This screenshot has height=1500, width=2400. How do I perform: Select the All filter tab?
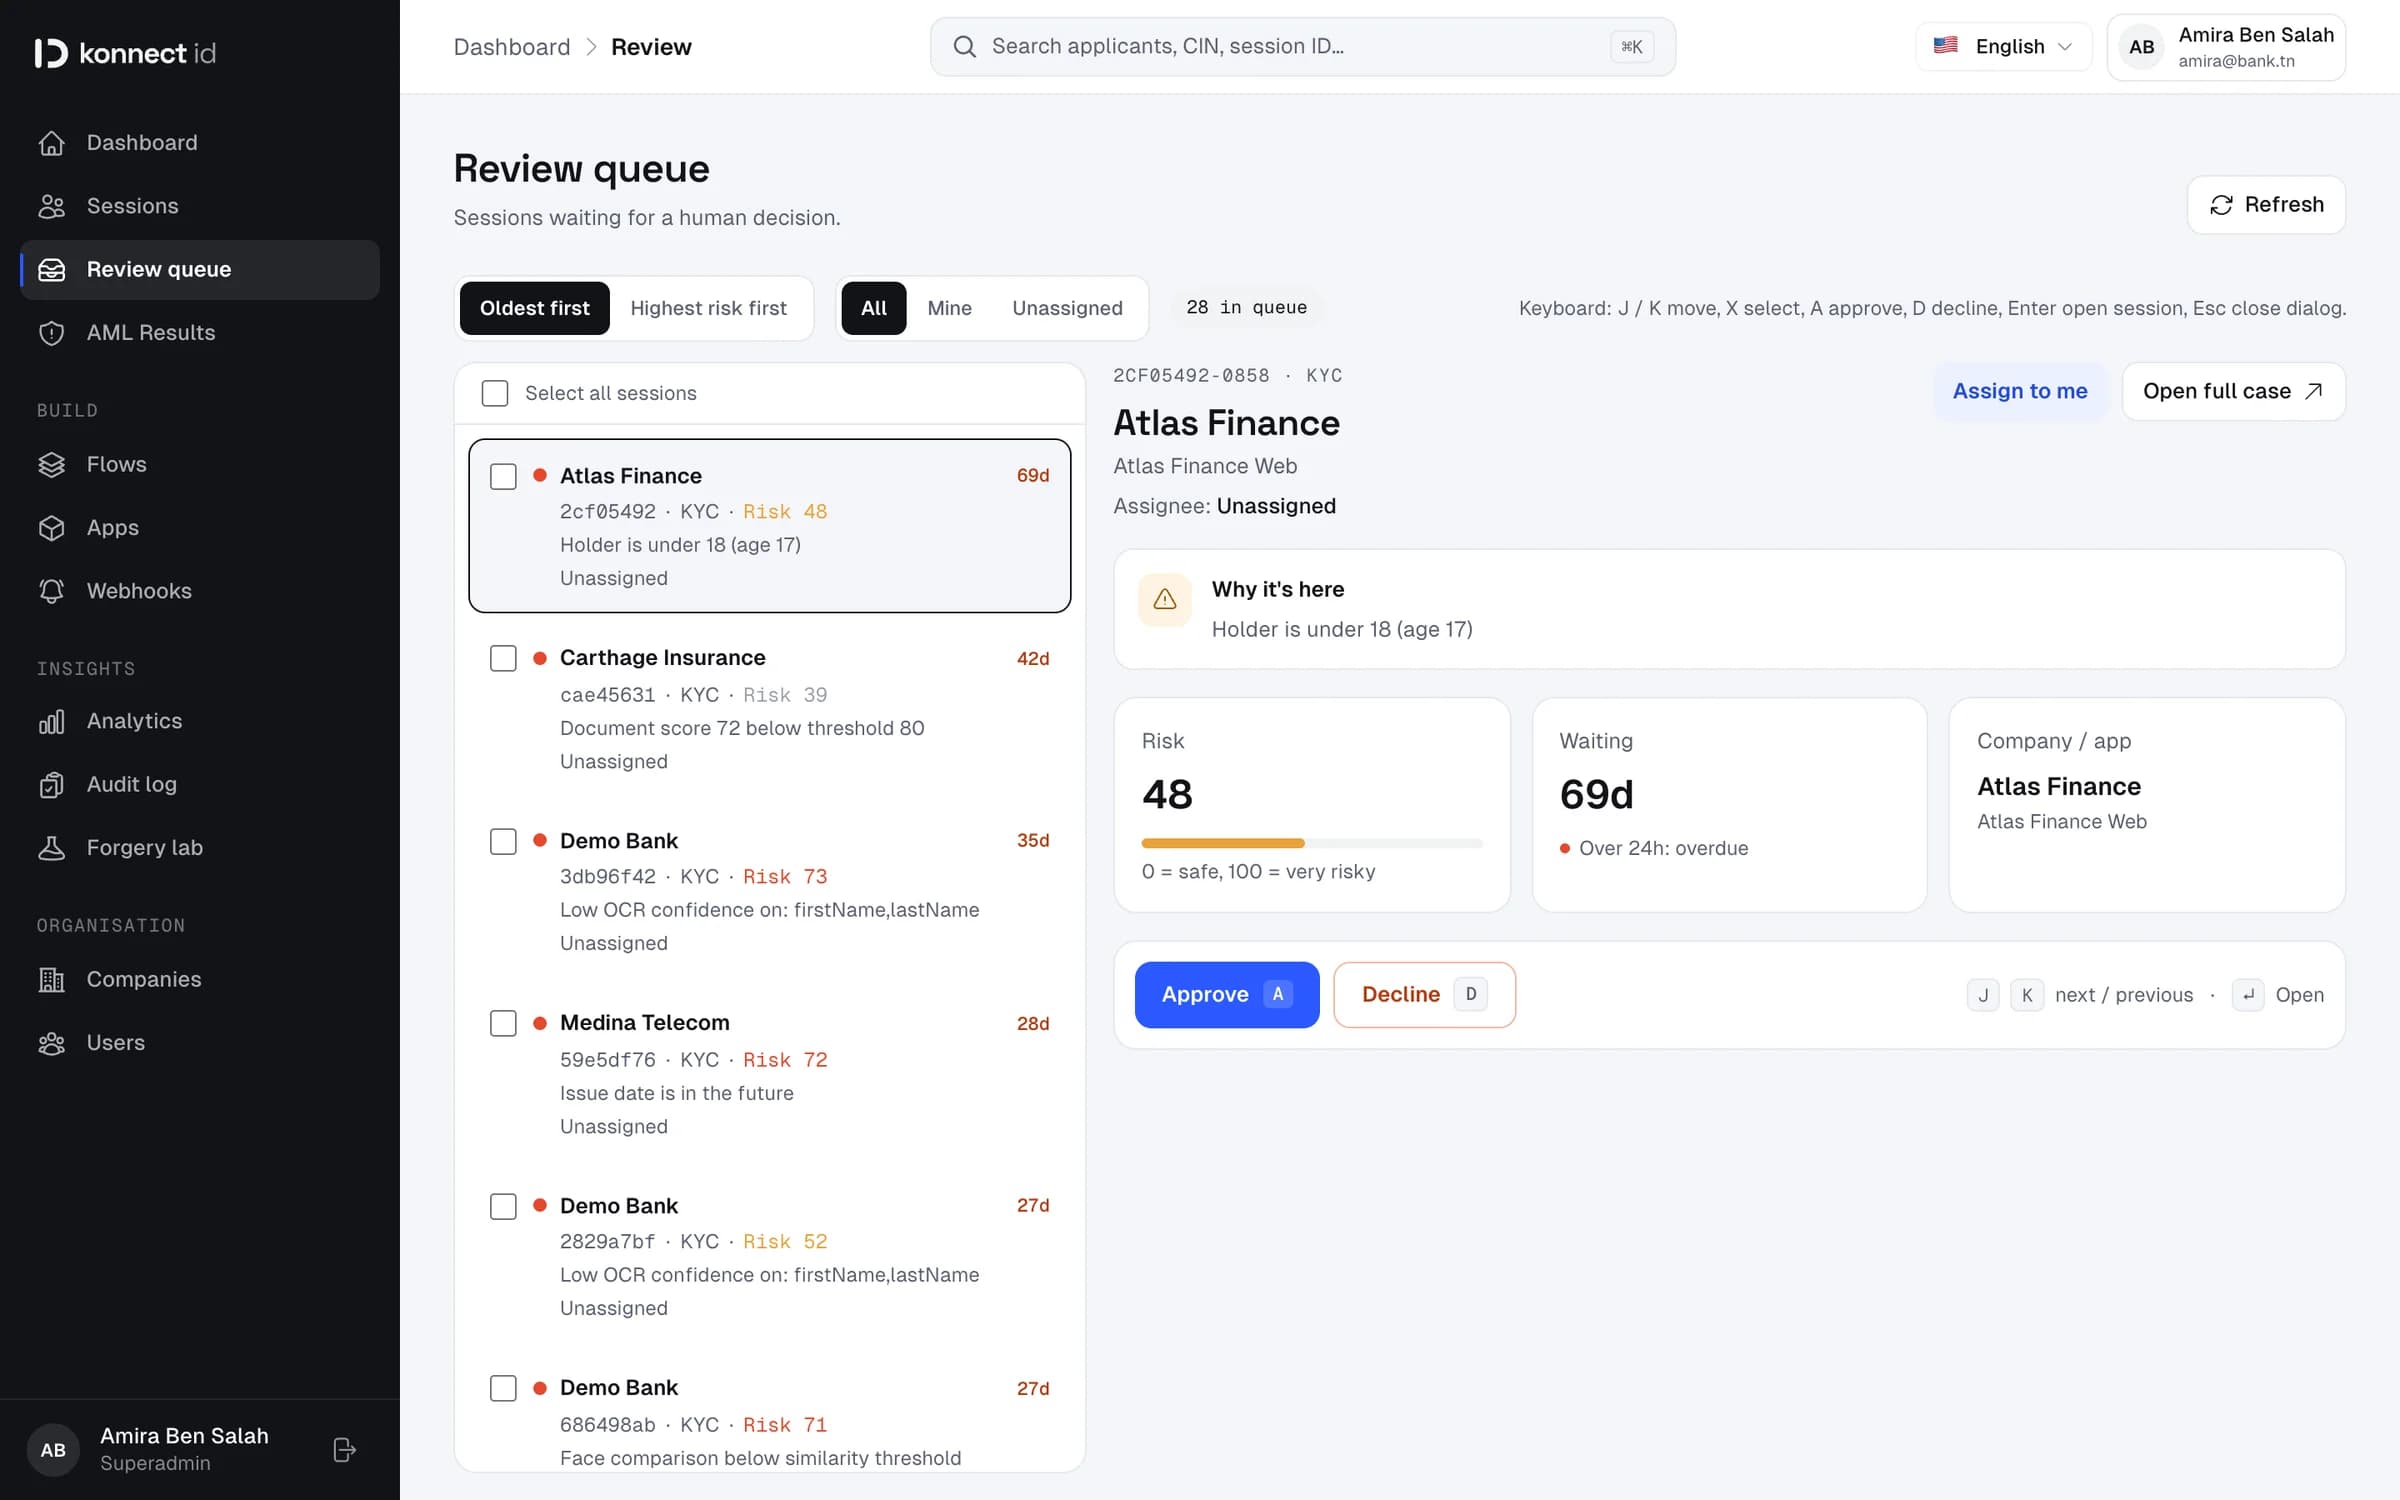coord(874,308)
